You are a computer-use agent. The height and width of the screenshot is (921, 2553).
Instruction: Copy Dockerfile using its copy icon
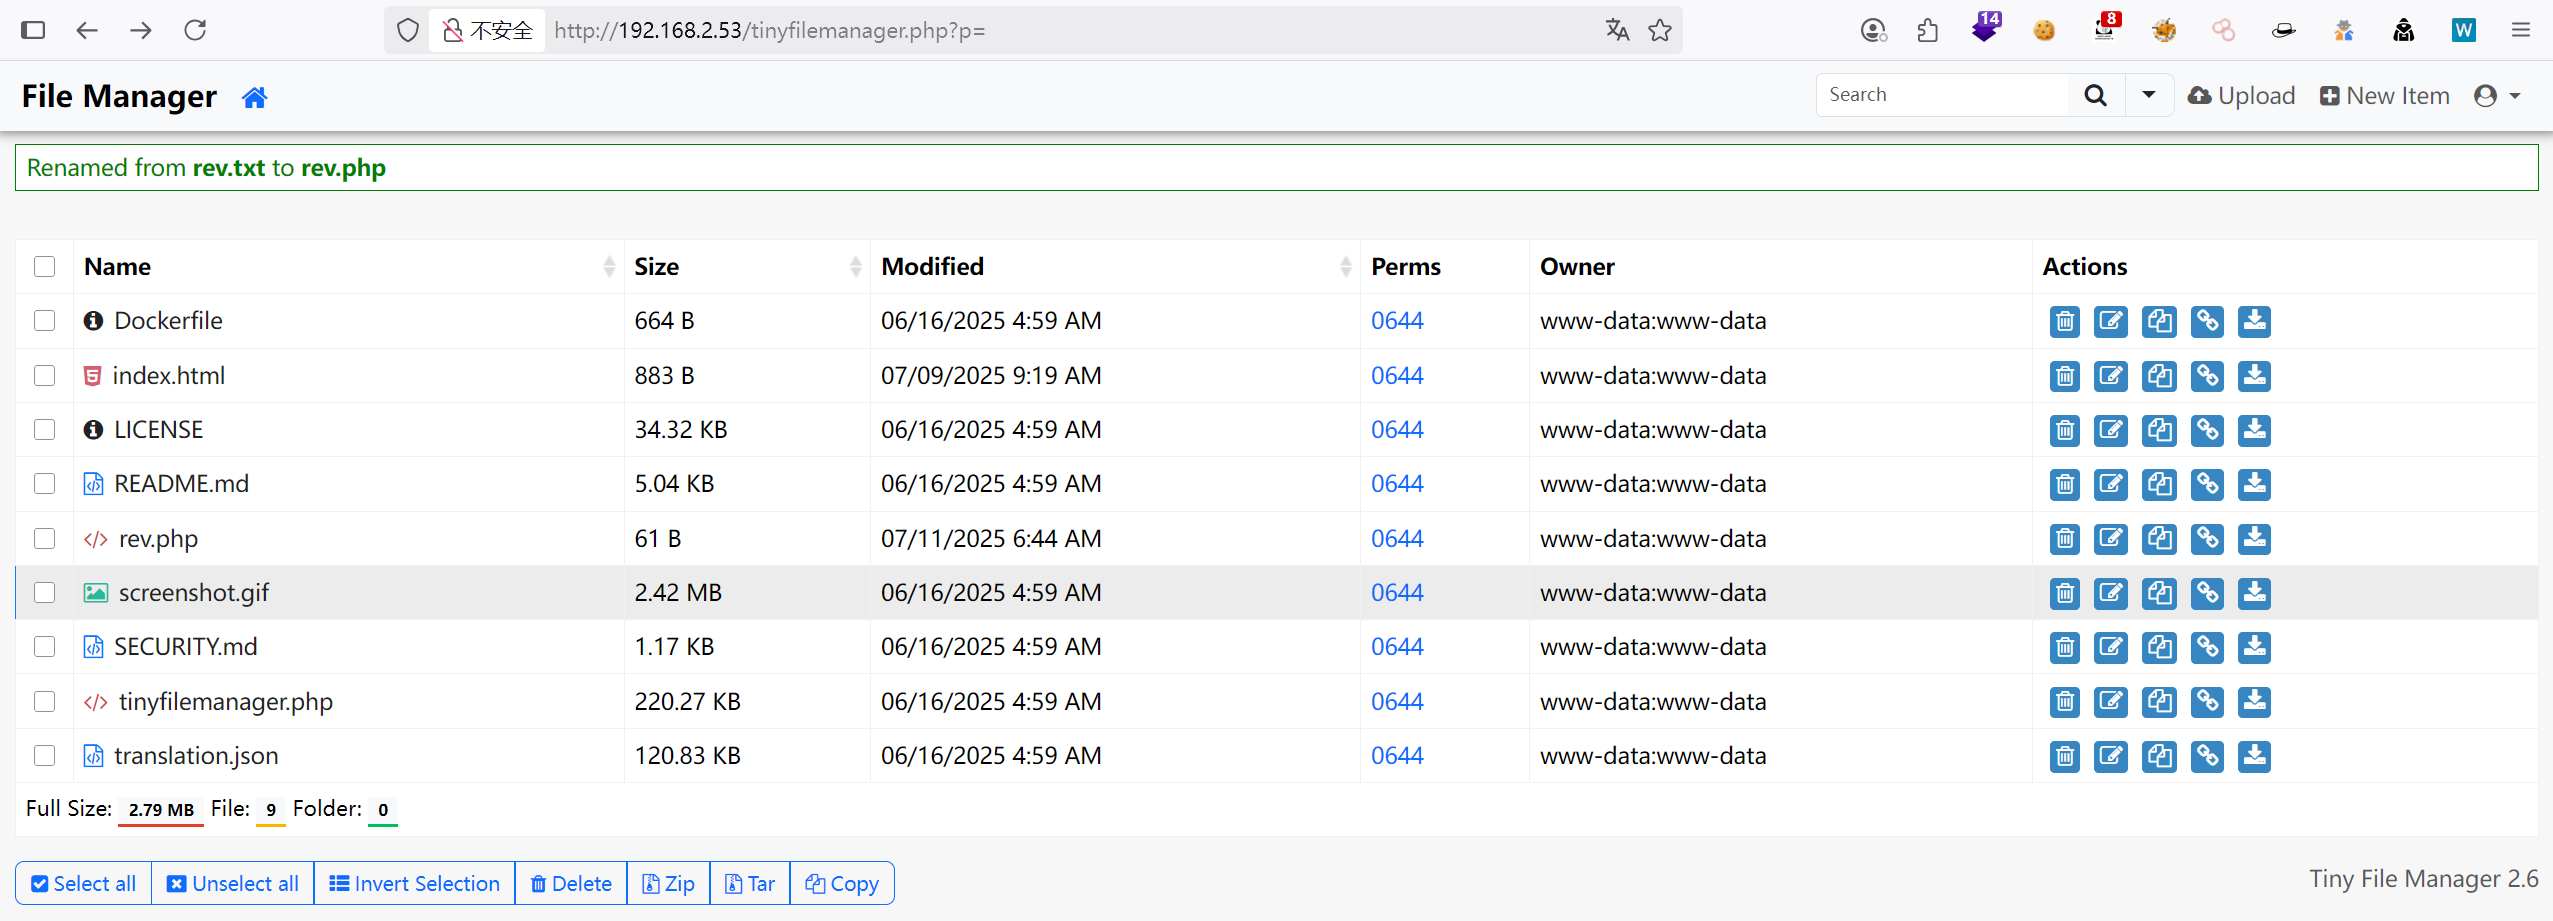click(x=2159, y=321)
